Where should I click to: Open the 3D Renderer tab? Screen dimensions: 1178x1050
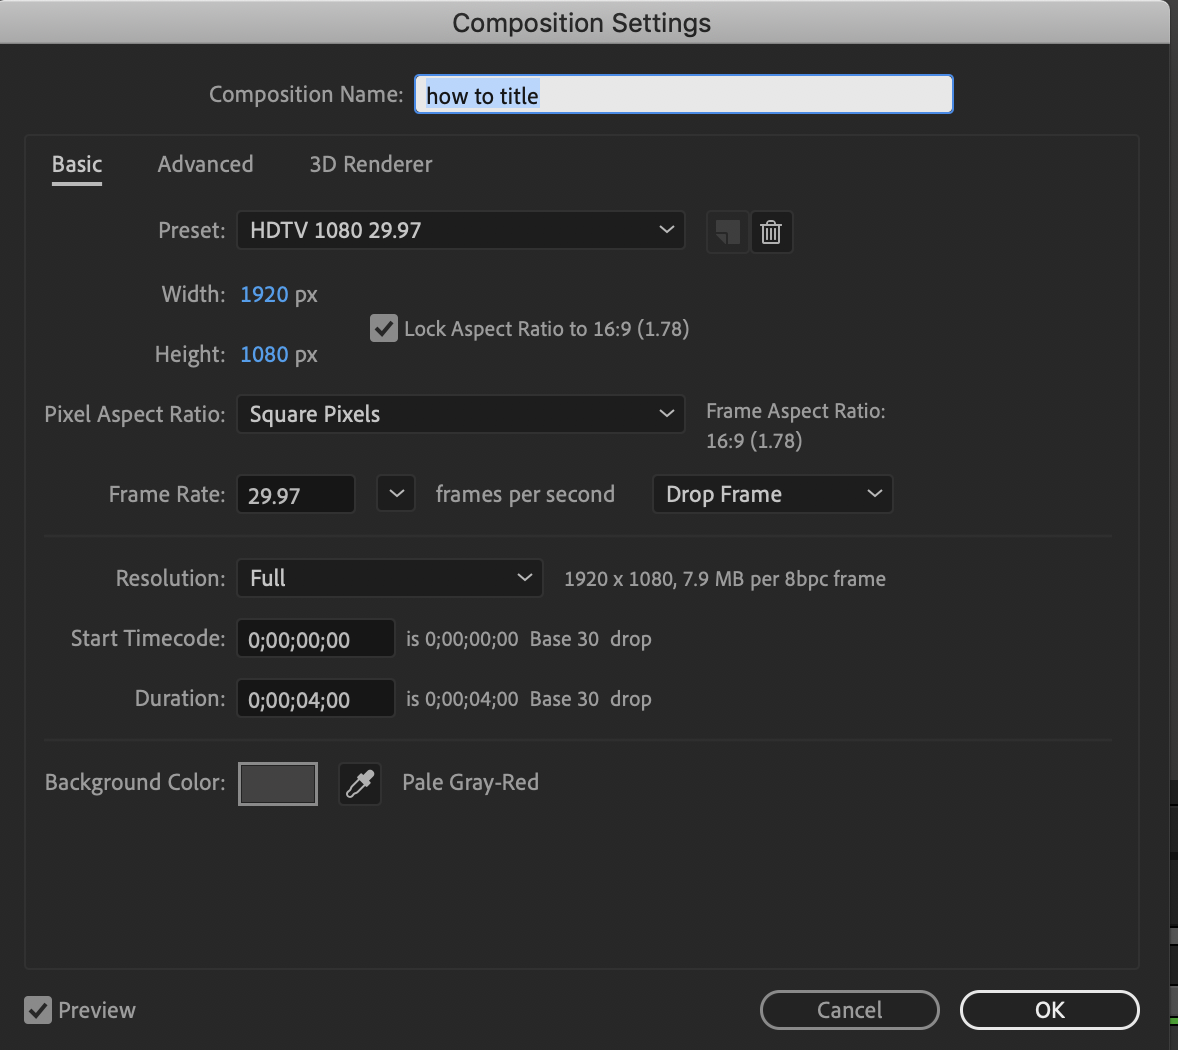(x=371, y=164)
